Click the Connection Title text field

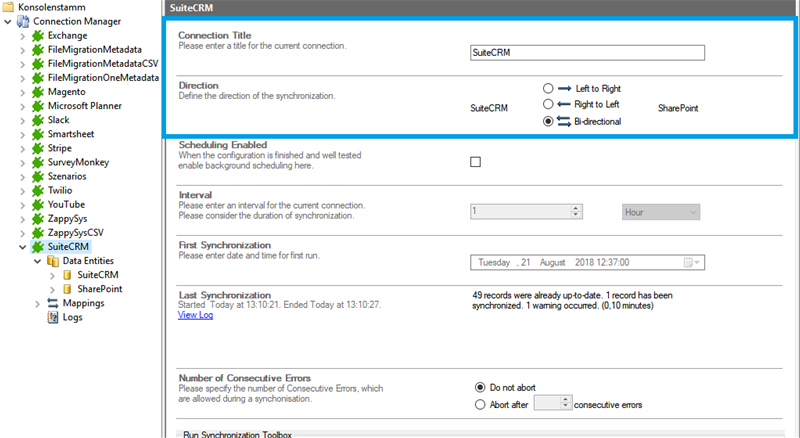[x=587, y=53]
